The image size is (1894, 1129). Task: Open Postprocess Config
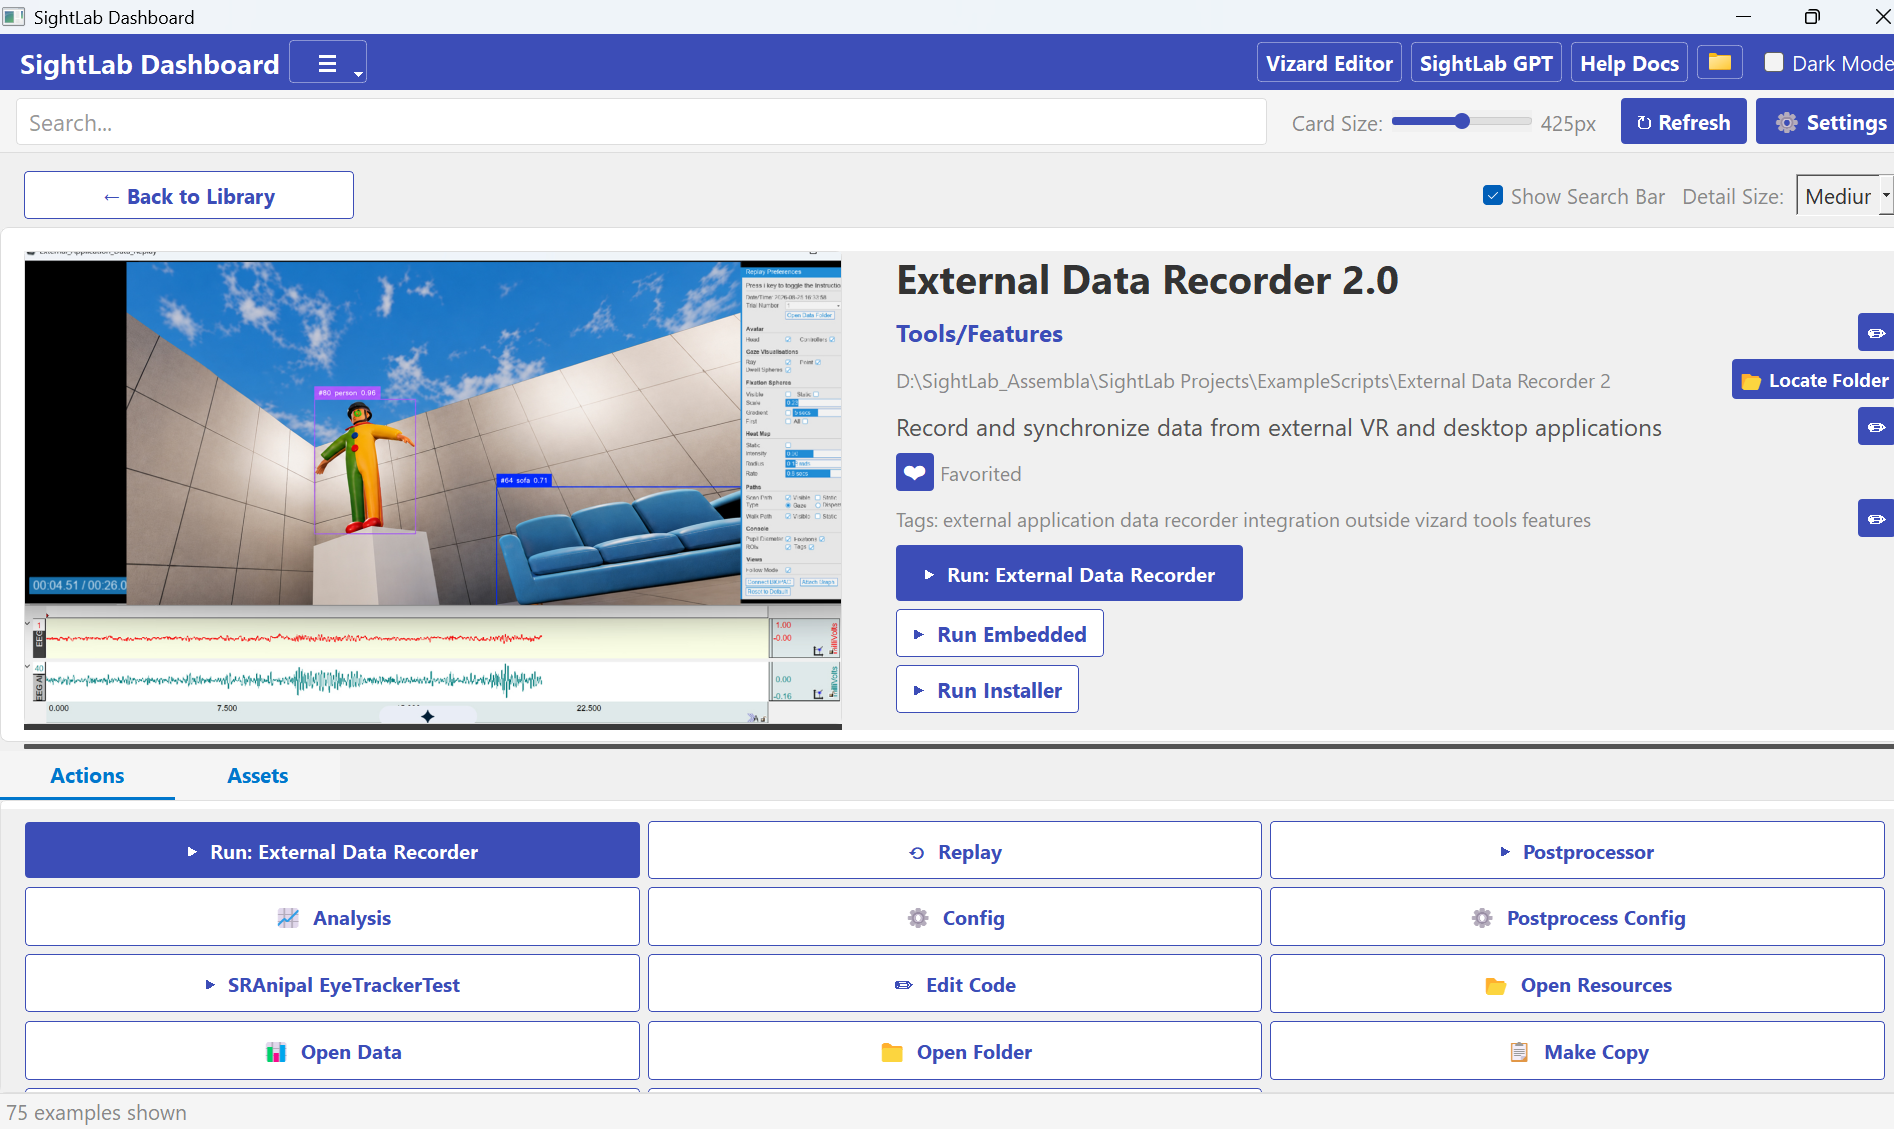pyautogui.click(x=1577, y=917)
